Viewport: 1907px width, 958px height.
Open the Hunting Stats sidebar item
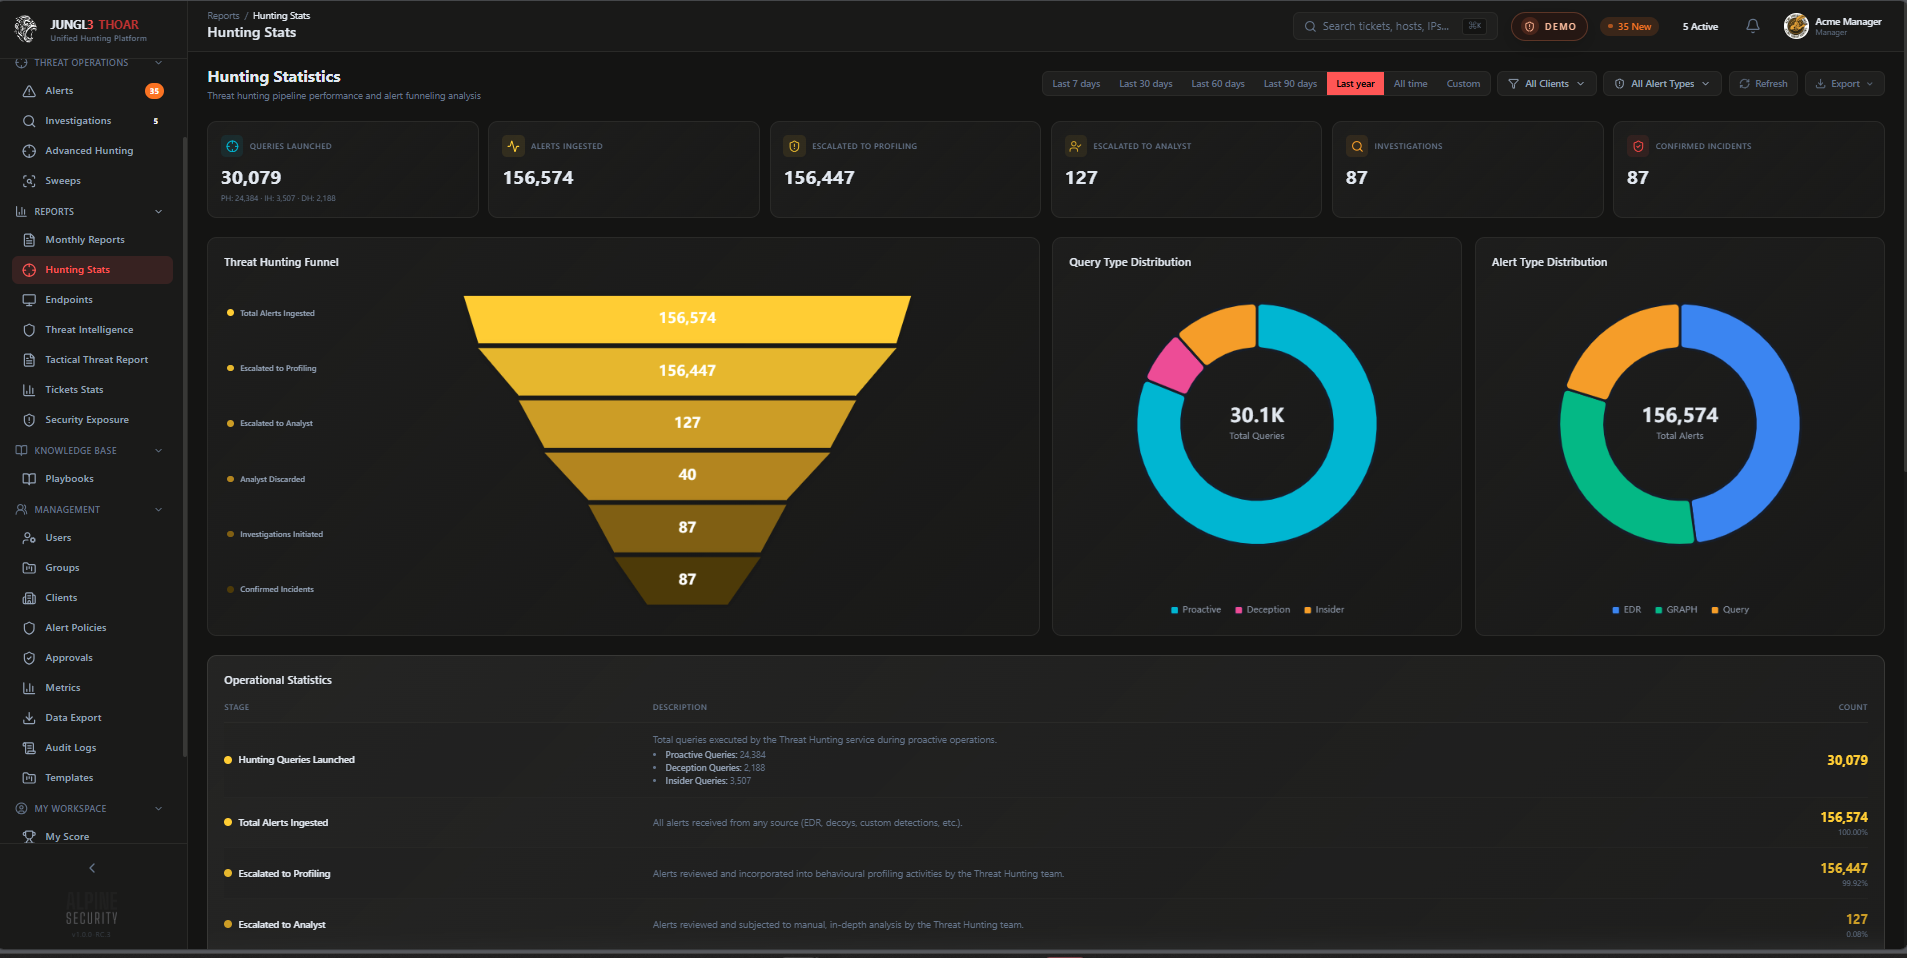(92, 270)
